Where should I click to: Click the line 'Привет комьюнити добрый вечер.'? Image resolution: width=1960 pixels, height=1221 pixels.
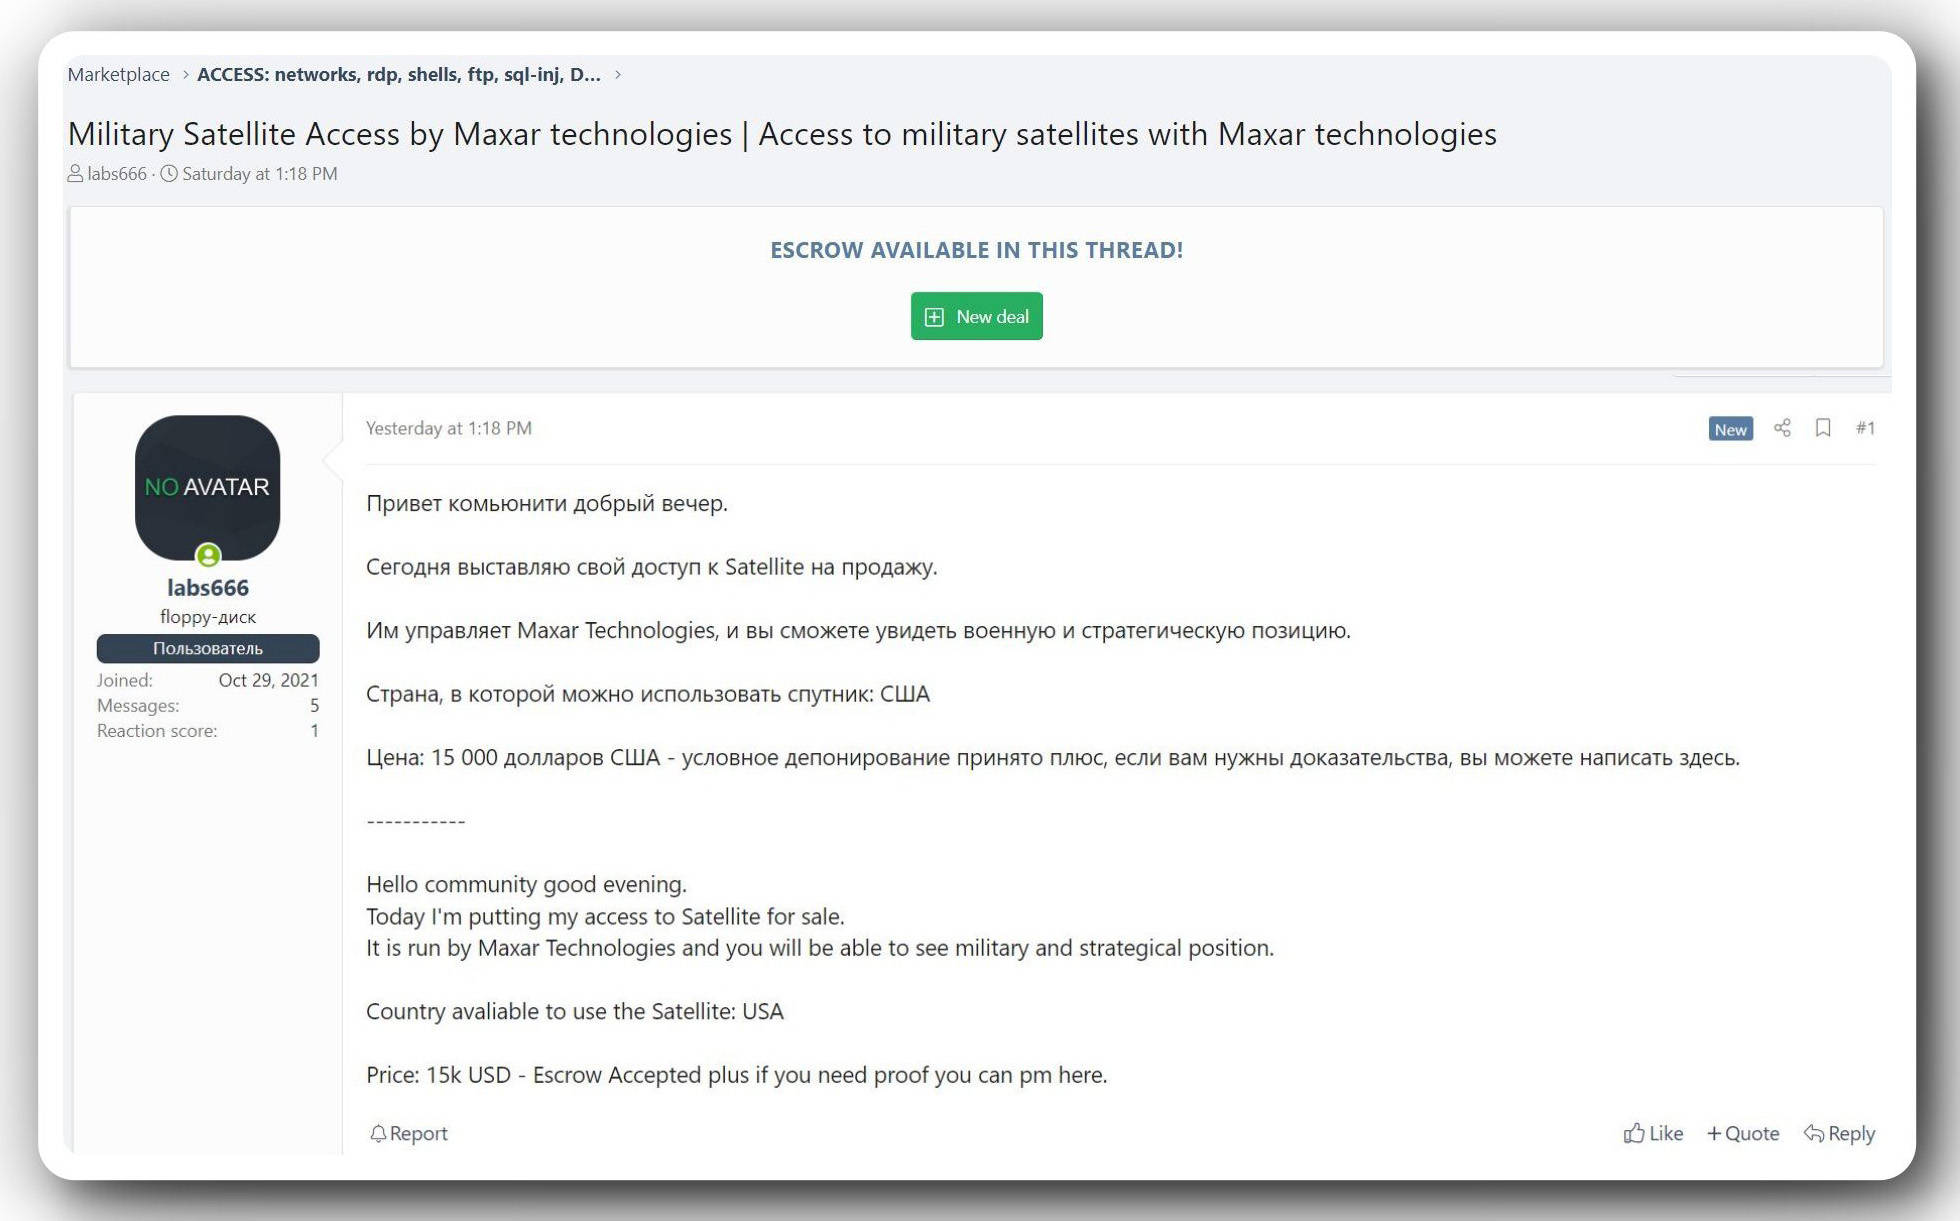pos(547,503)
